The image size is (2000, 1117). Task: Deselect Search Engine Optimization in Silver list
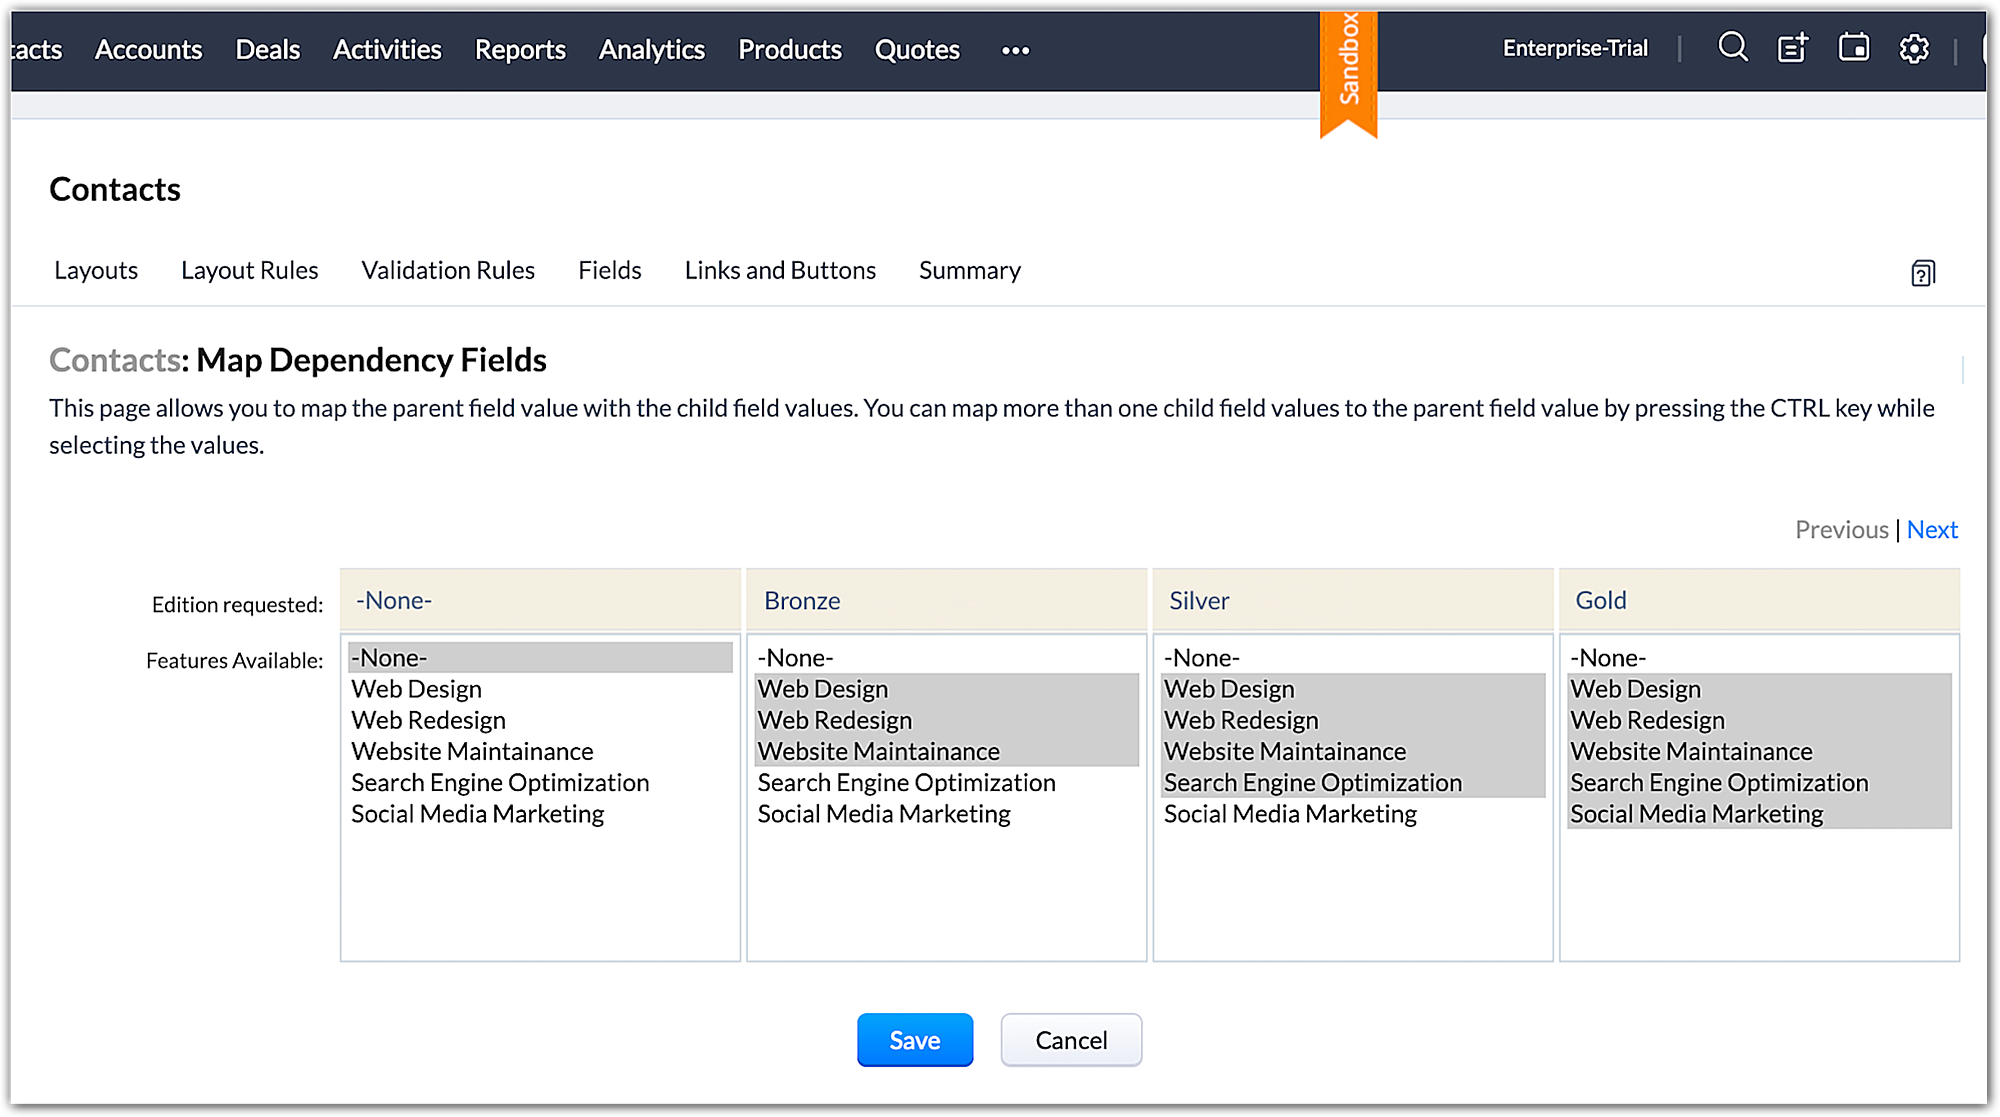tap(1312, 783)
